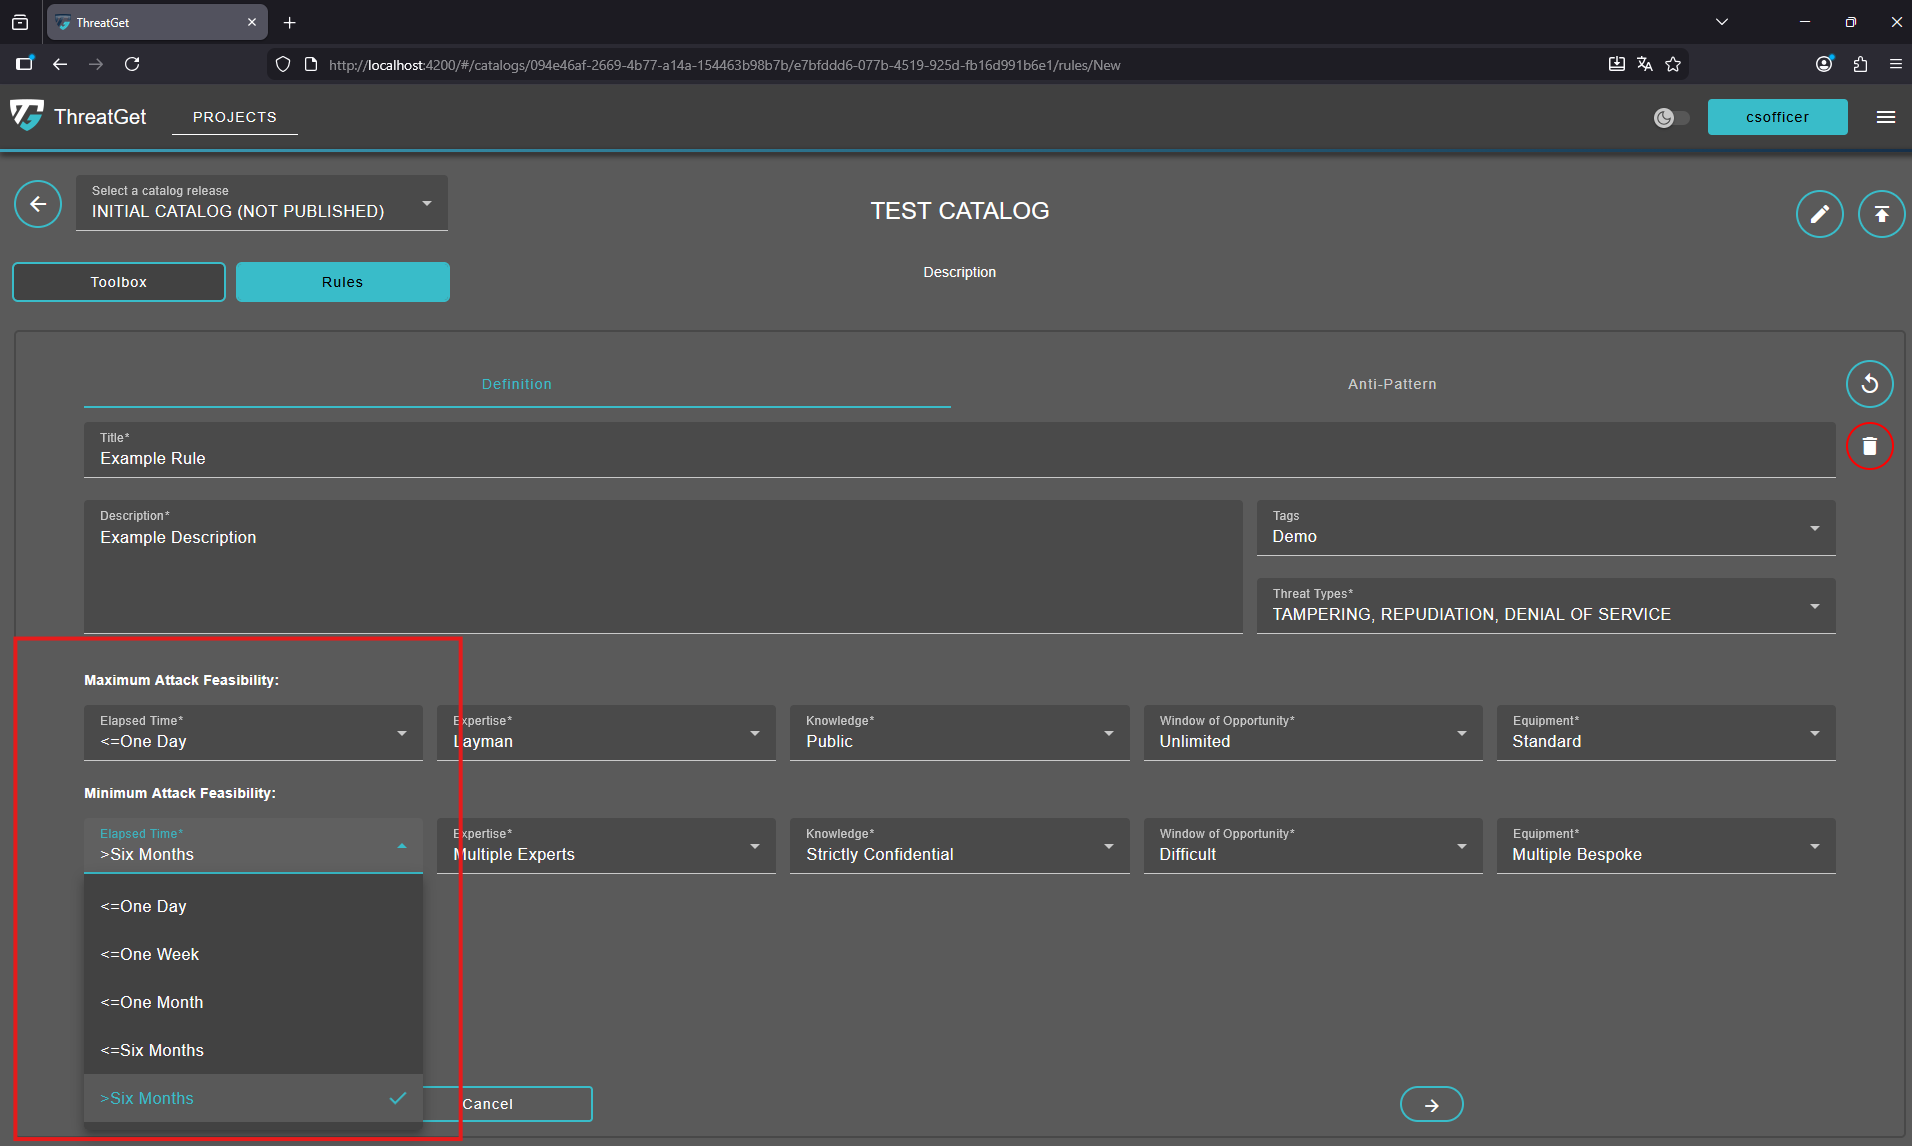Click the pencil edit catalog icon
This screenshot has width=1912, height=1146.
(1819, 214)
